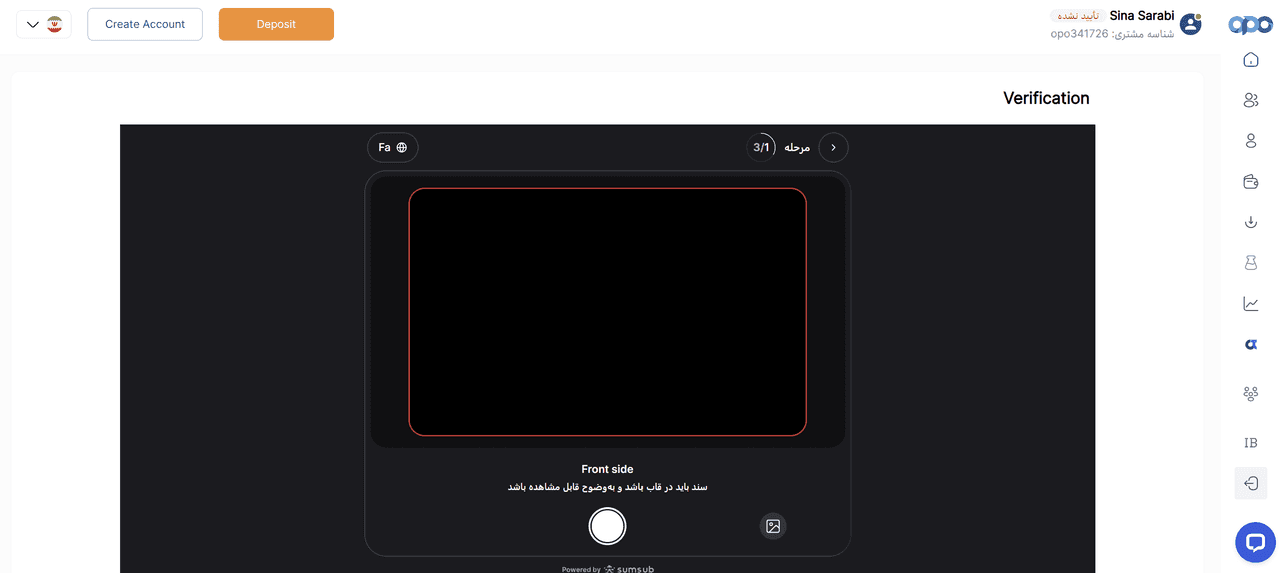Screen dimensions: 1280x573
Task: Go back with the chevron arrow button
Action: pos(833,148)
